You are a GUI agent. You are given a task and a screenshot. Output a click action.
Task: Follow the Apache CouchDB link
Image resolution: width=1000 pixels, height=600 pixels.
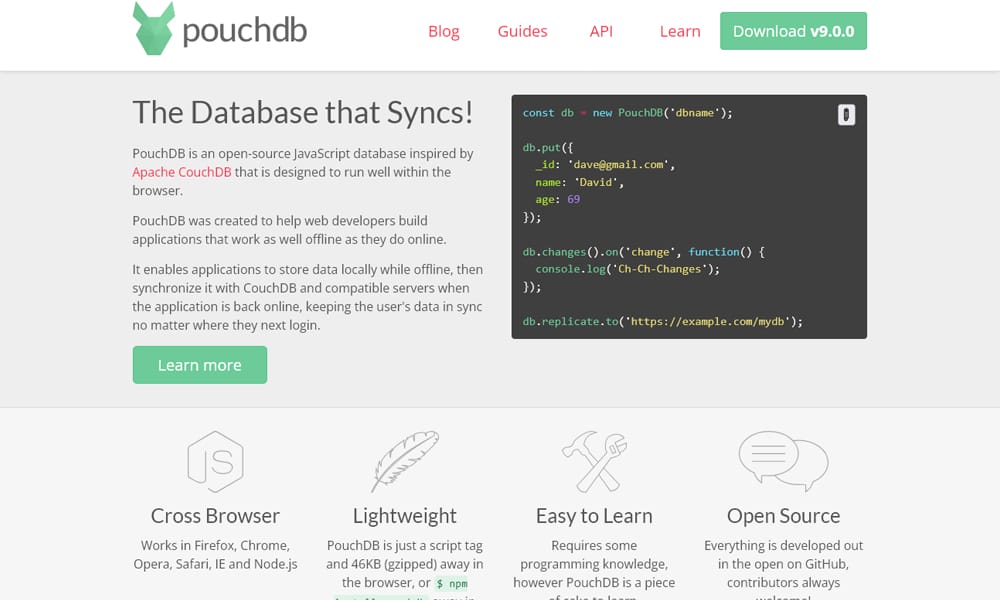click(182, 172)
